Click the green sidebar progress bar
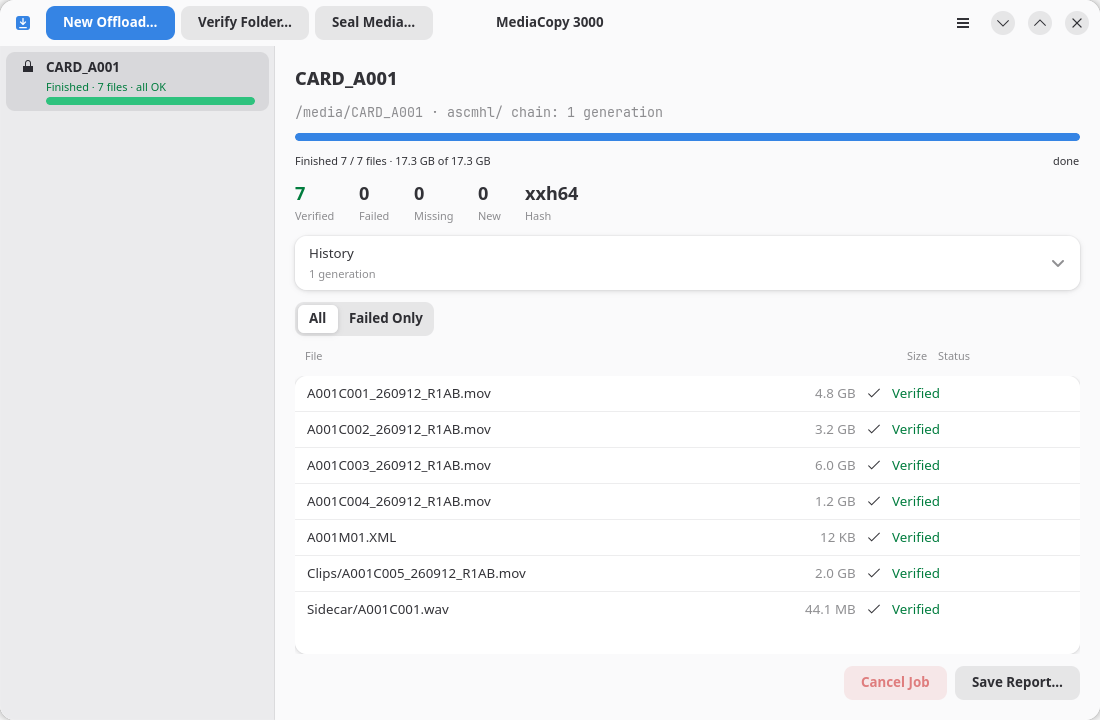1100x720 pixels. (150, 101)
